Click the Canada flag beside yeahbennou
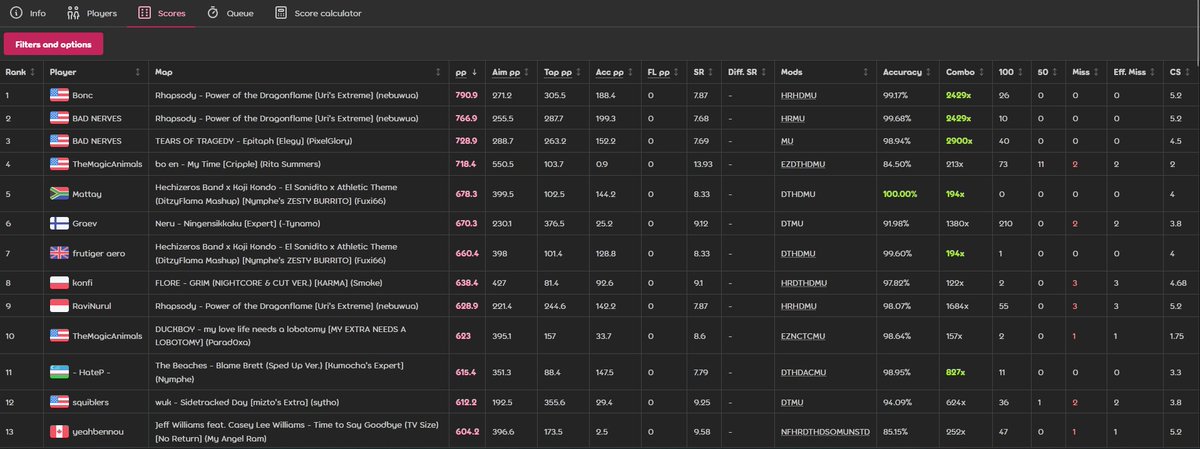Screen dimensions: 1200x449 [58, 431]
